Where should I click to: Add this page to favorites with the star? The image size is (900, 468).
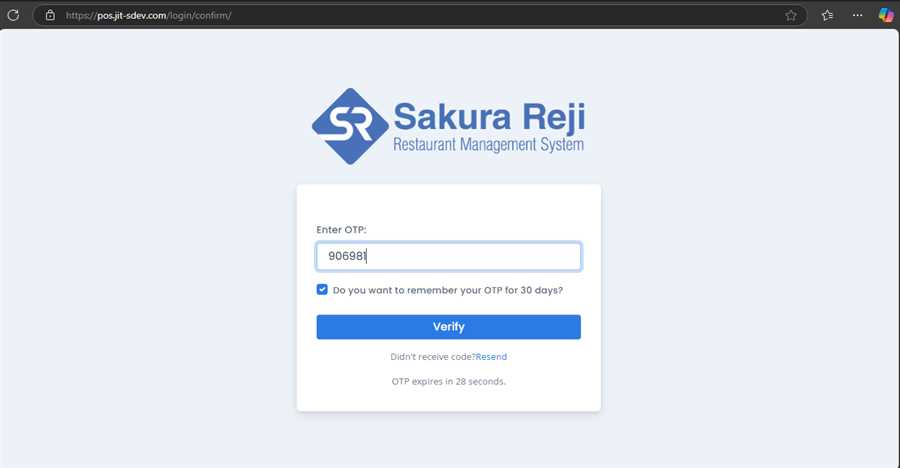791,15
